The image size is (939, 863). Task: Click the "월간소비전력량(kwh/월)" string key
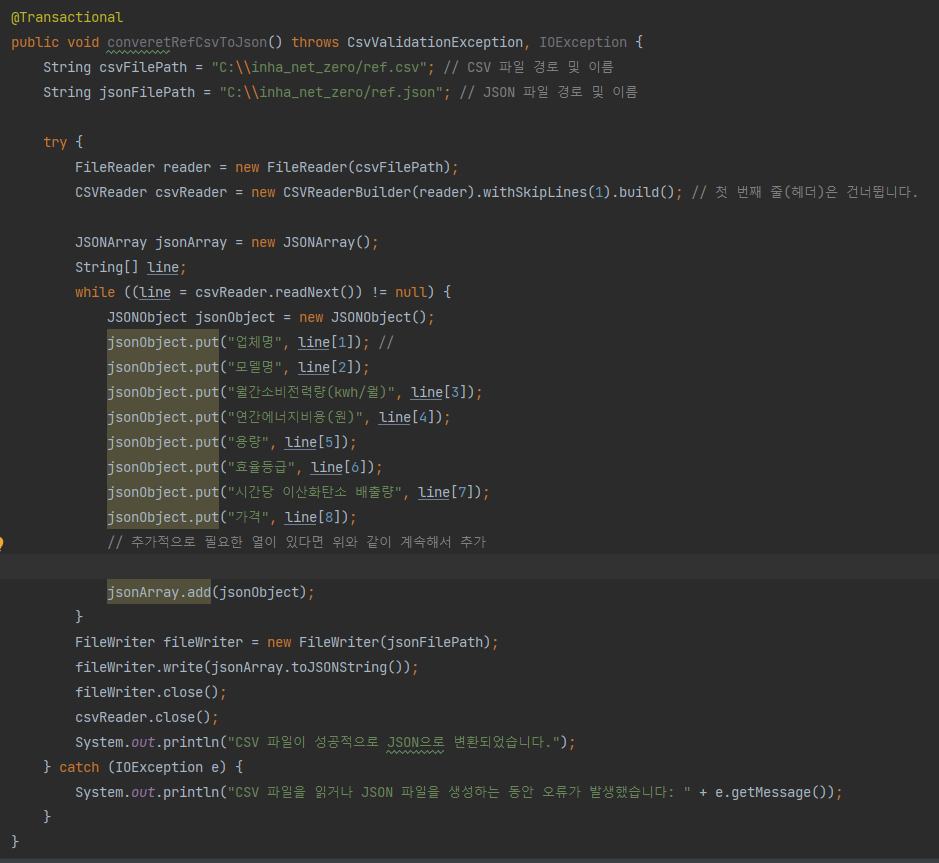[311, 392]
